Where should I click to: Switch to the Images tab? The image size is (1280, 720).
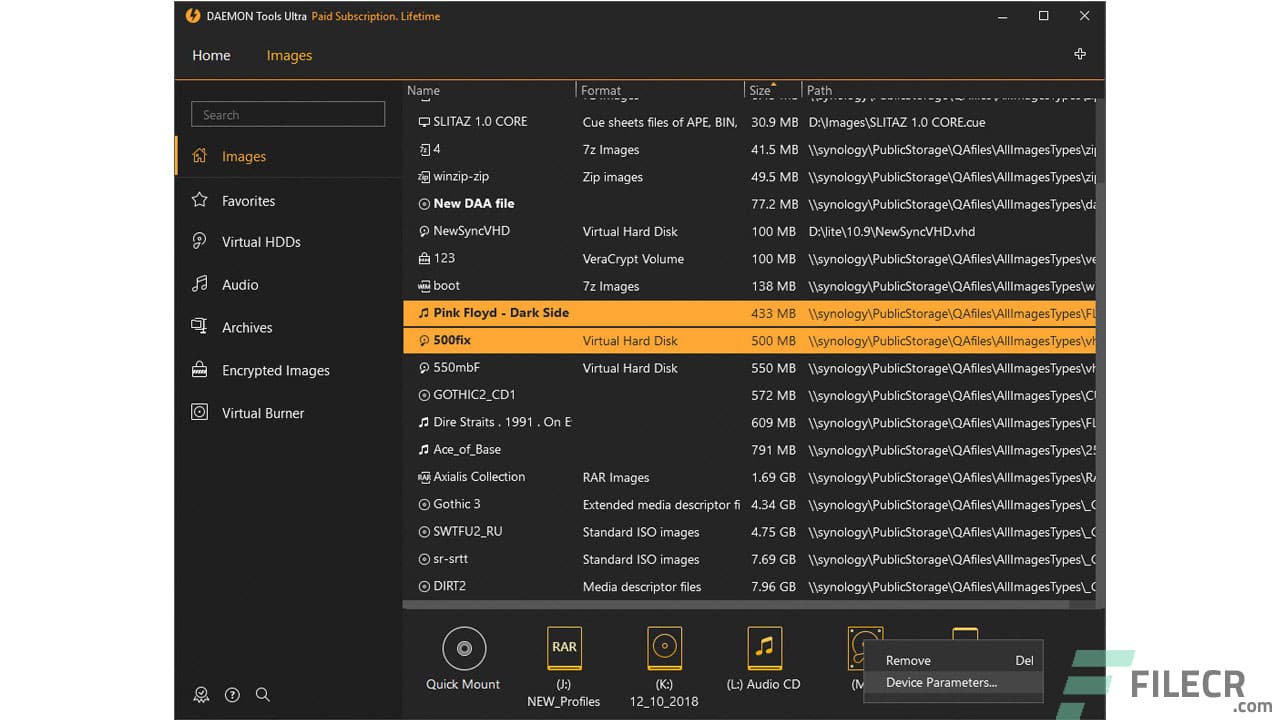coord(289,55)
